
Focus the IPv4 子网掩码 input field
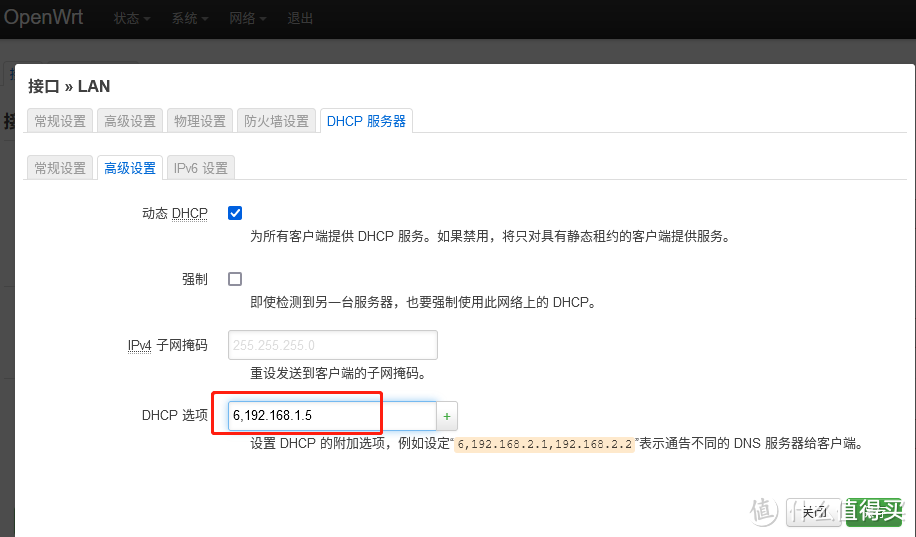pos(332,345)
